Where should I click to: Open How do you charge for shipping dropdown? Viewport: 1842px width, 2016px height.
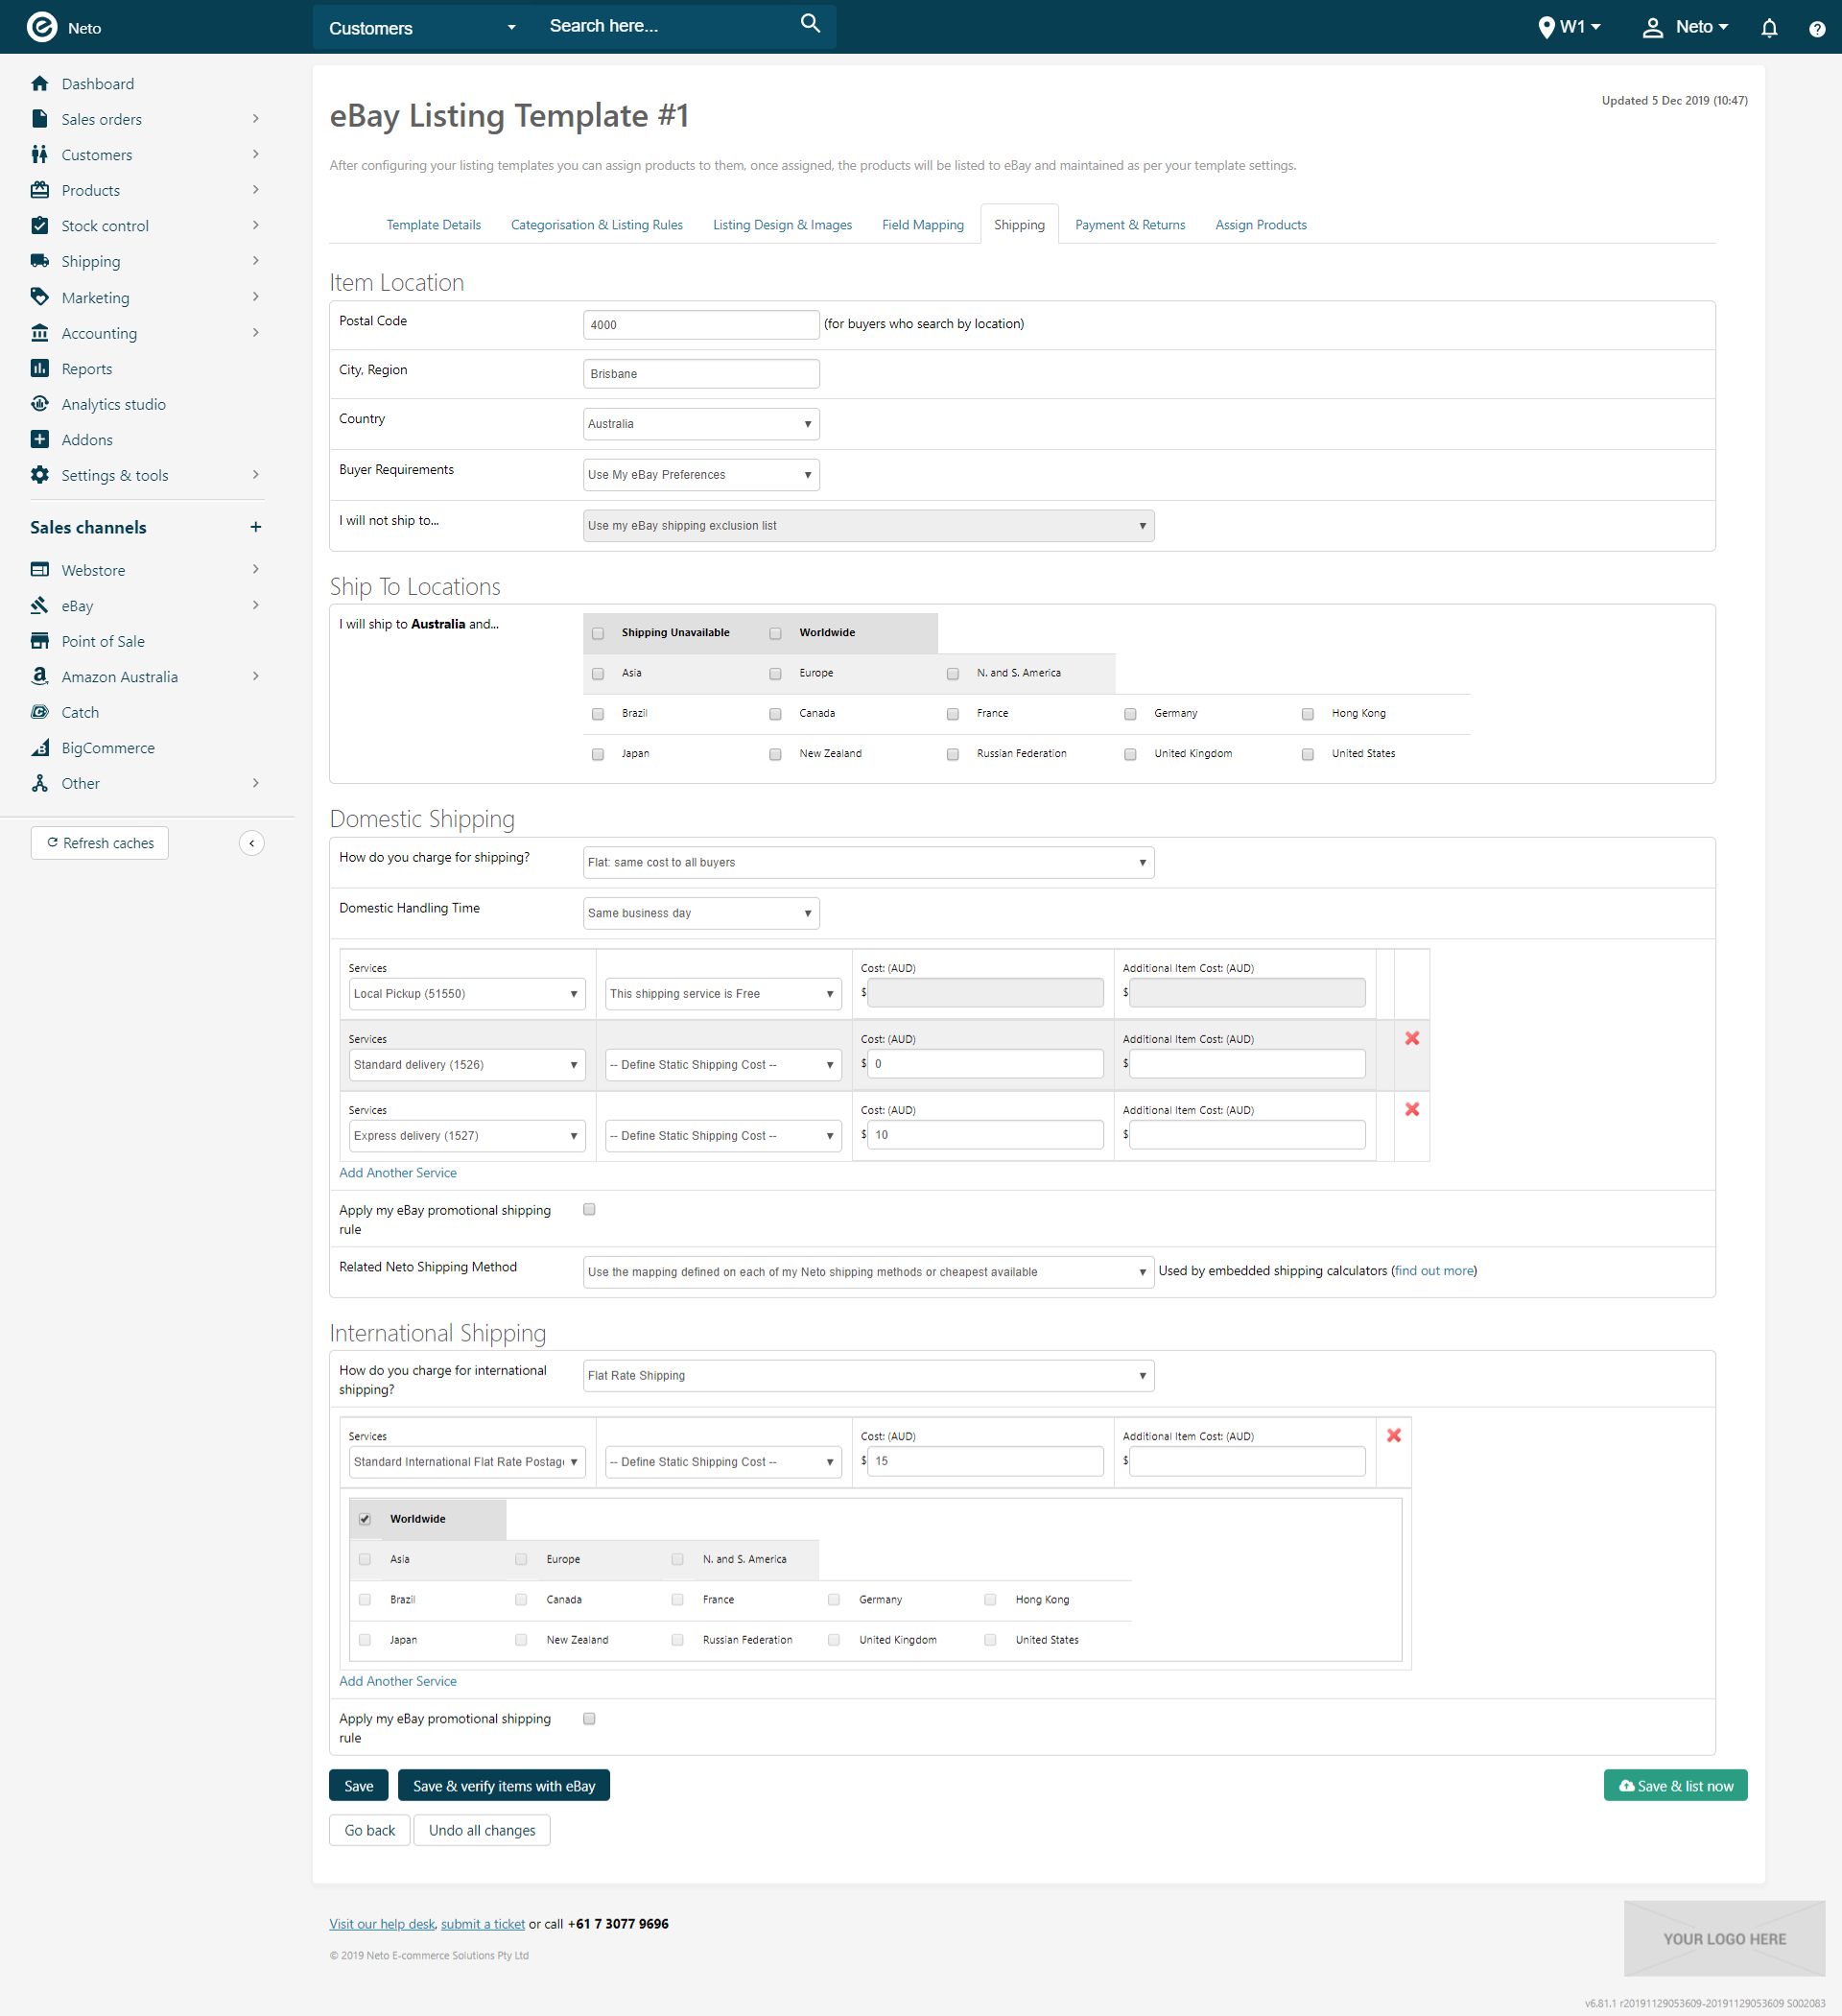pos(868,862)
